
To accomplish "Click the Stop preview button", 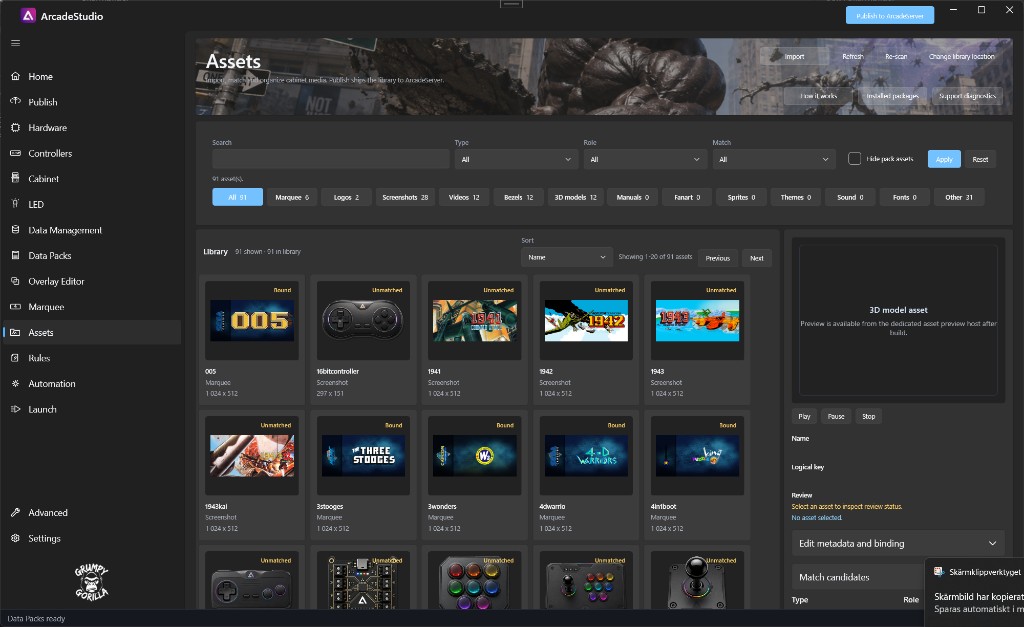I will (869, 416).
